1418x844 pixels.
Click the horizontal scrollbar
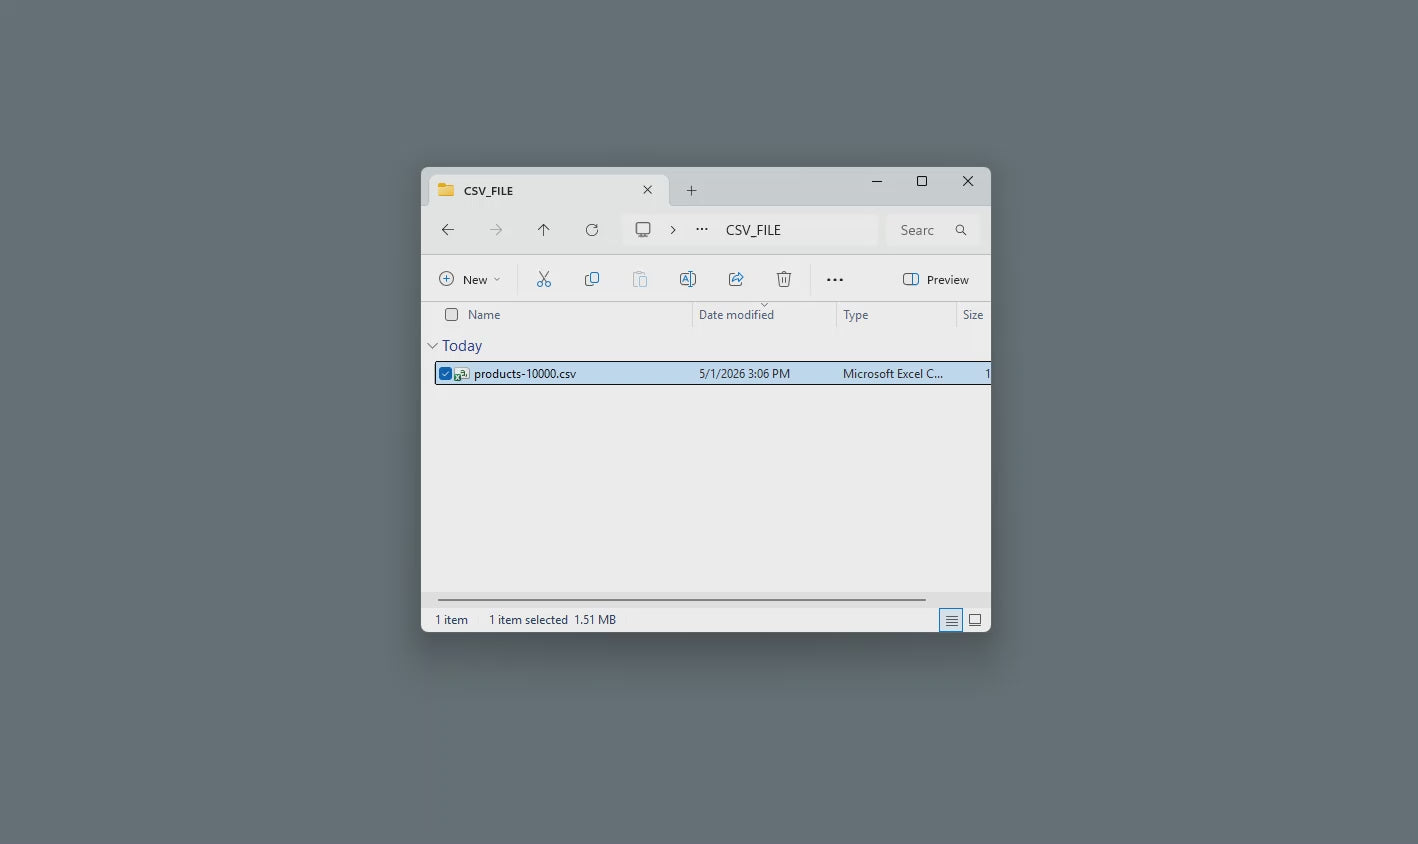[x=681, y=600]
